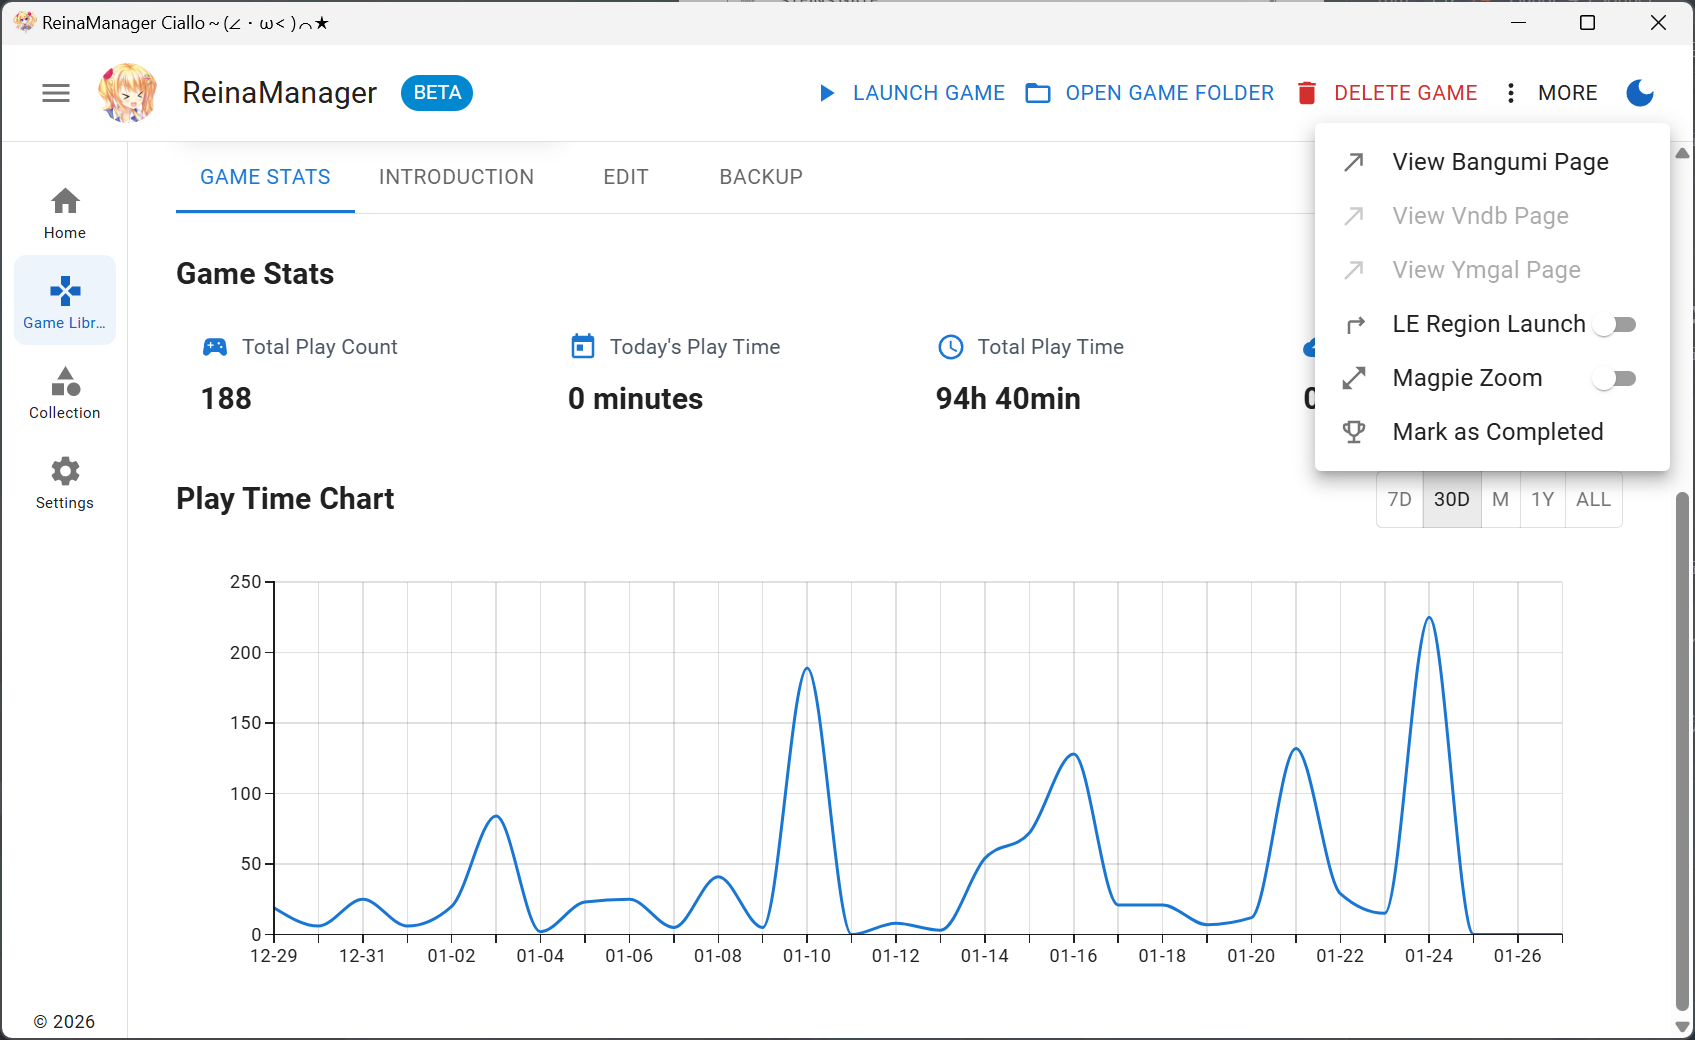Click the Magpie Zoom expand-arrows icon
Viewport: 1695px width, 1040px height.
[x=1354, y=378]
